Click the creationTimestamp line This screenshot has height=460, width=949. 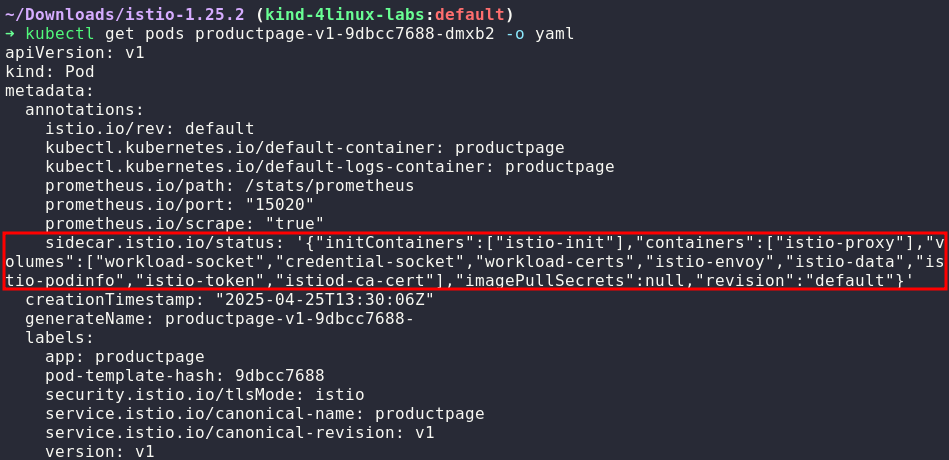[x=230, y=300]
